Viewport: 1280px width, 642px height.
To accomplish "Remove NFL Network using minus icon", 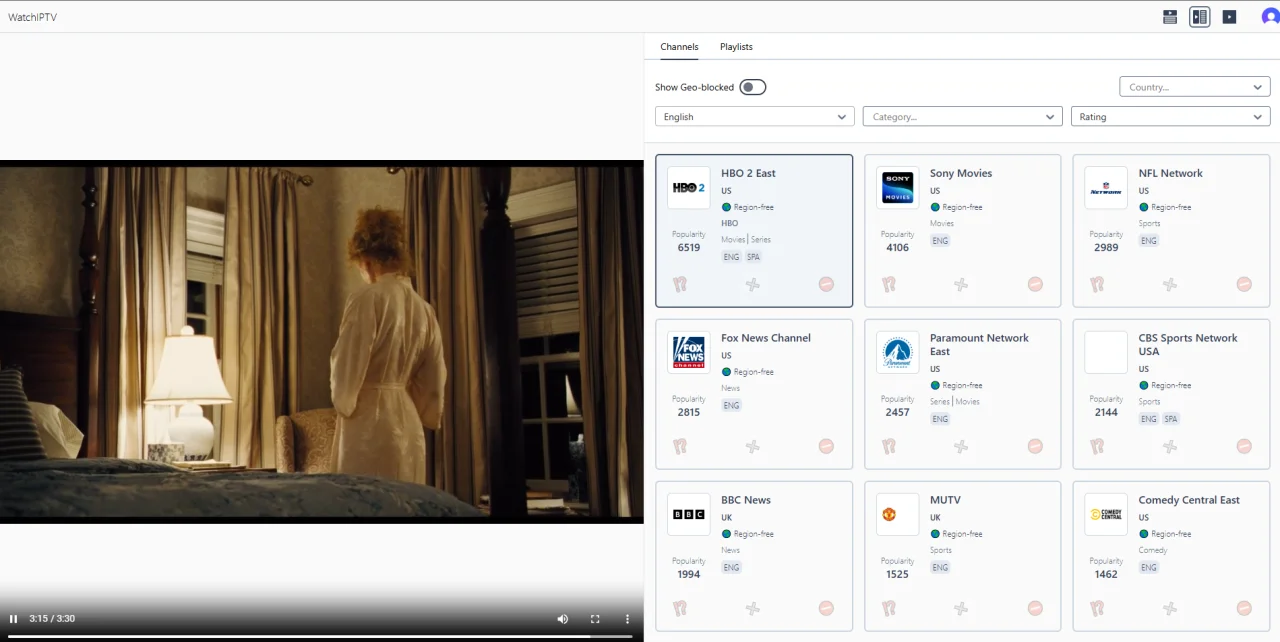I will click(1244, 284).
